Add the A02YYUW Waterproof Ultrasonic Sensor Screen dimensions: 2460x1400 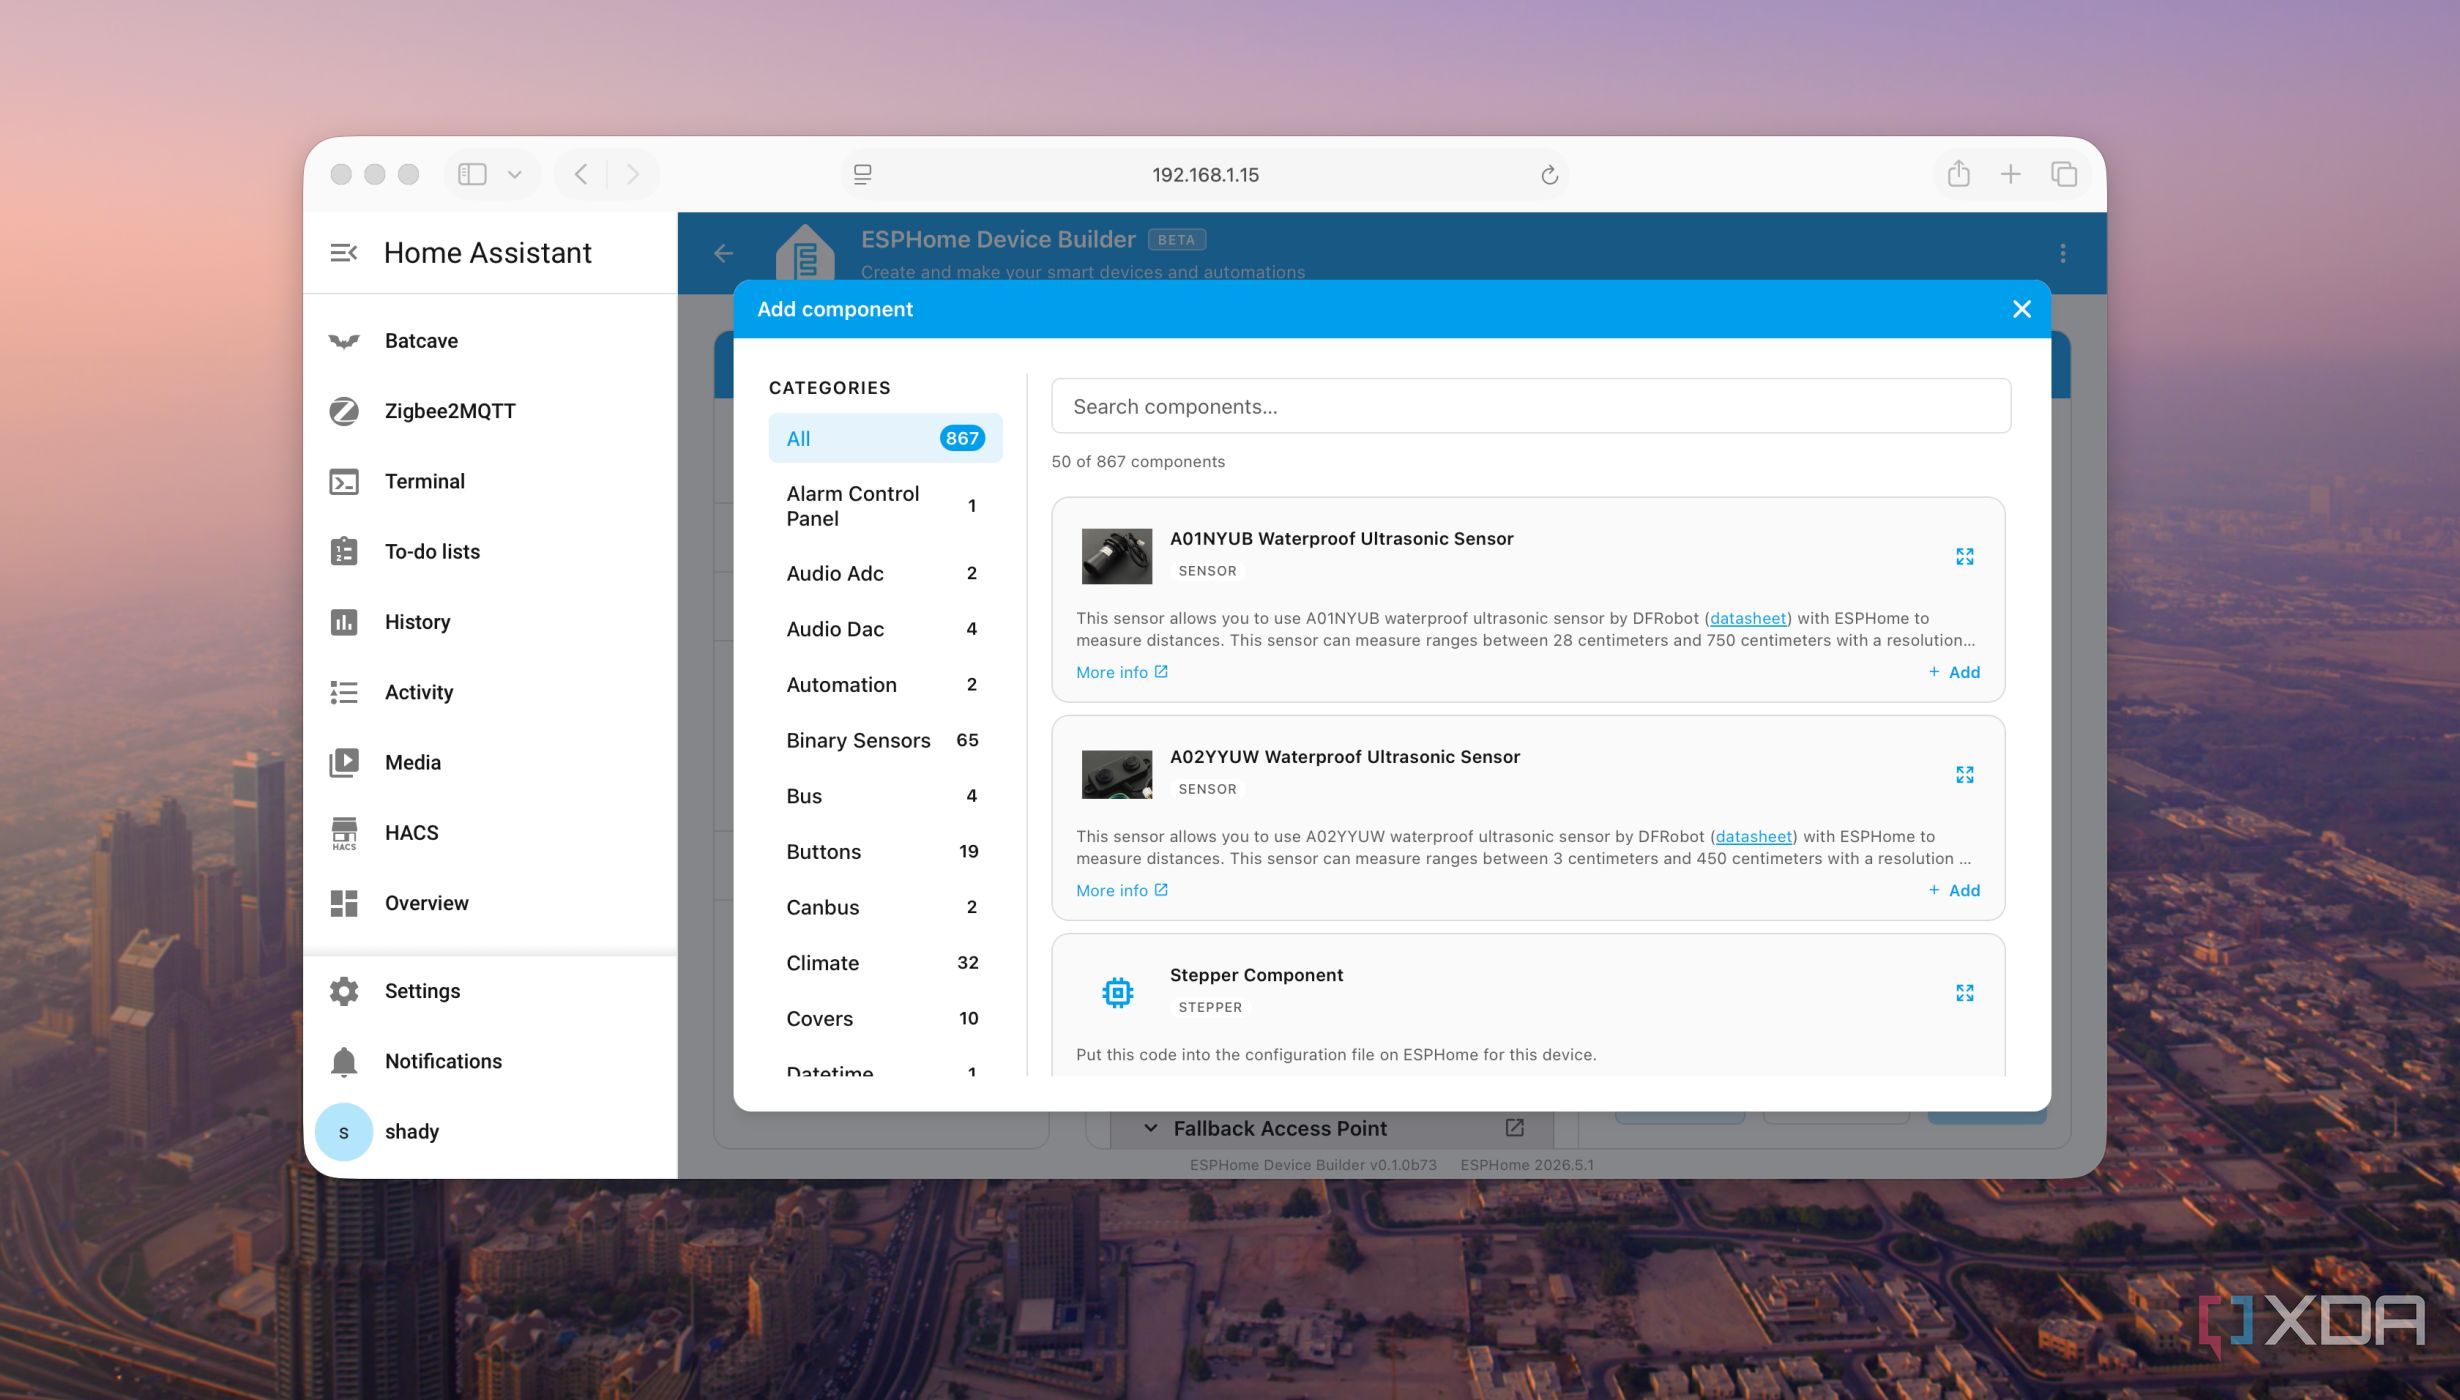pos(1954,890)
